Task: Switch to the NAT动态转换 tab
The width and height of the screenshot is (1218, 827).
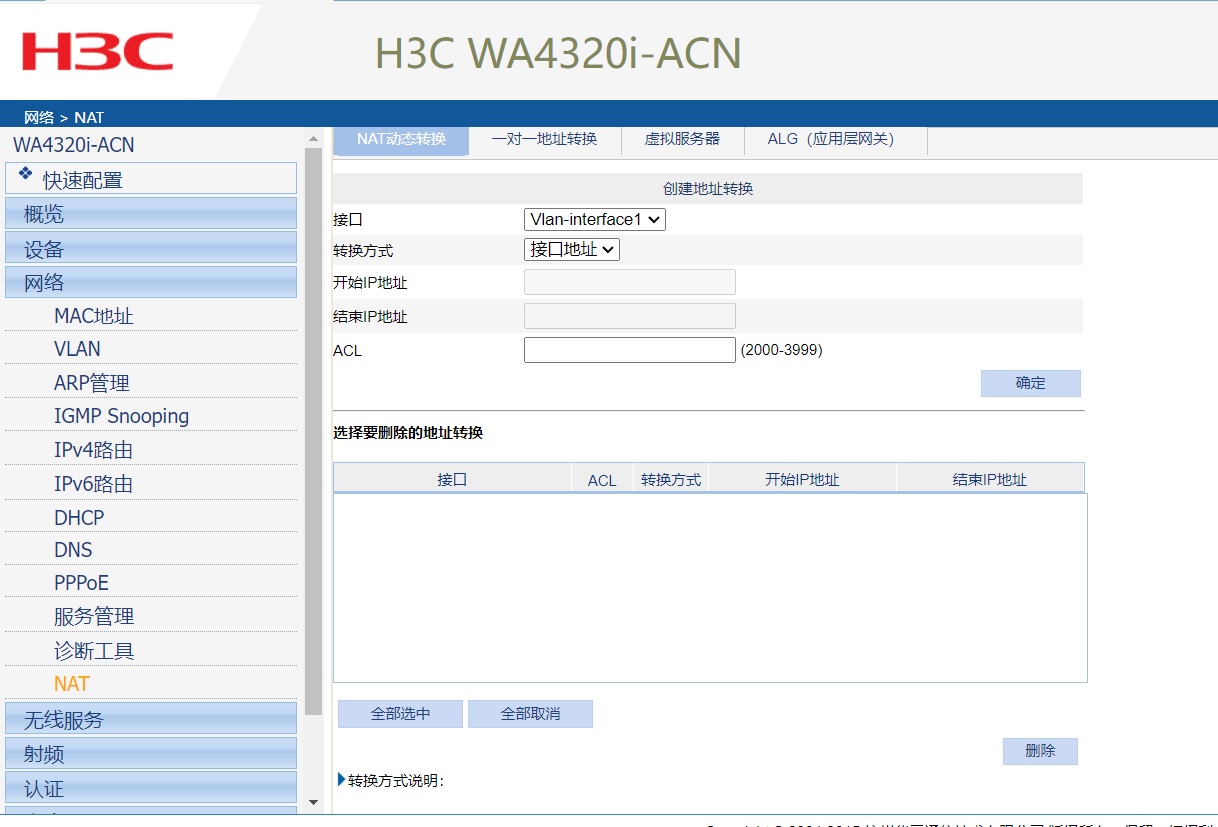Action: (x=401, y=139)
